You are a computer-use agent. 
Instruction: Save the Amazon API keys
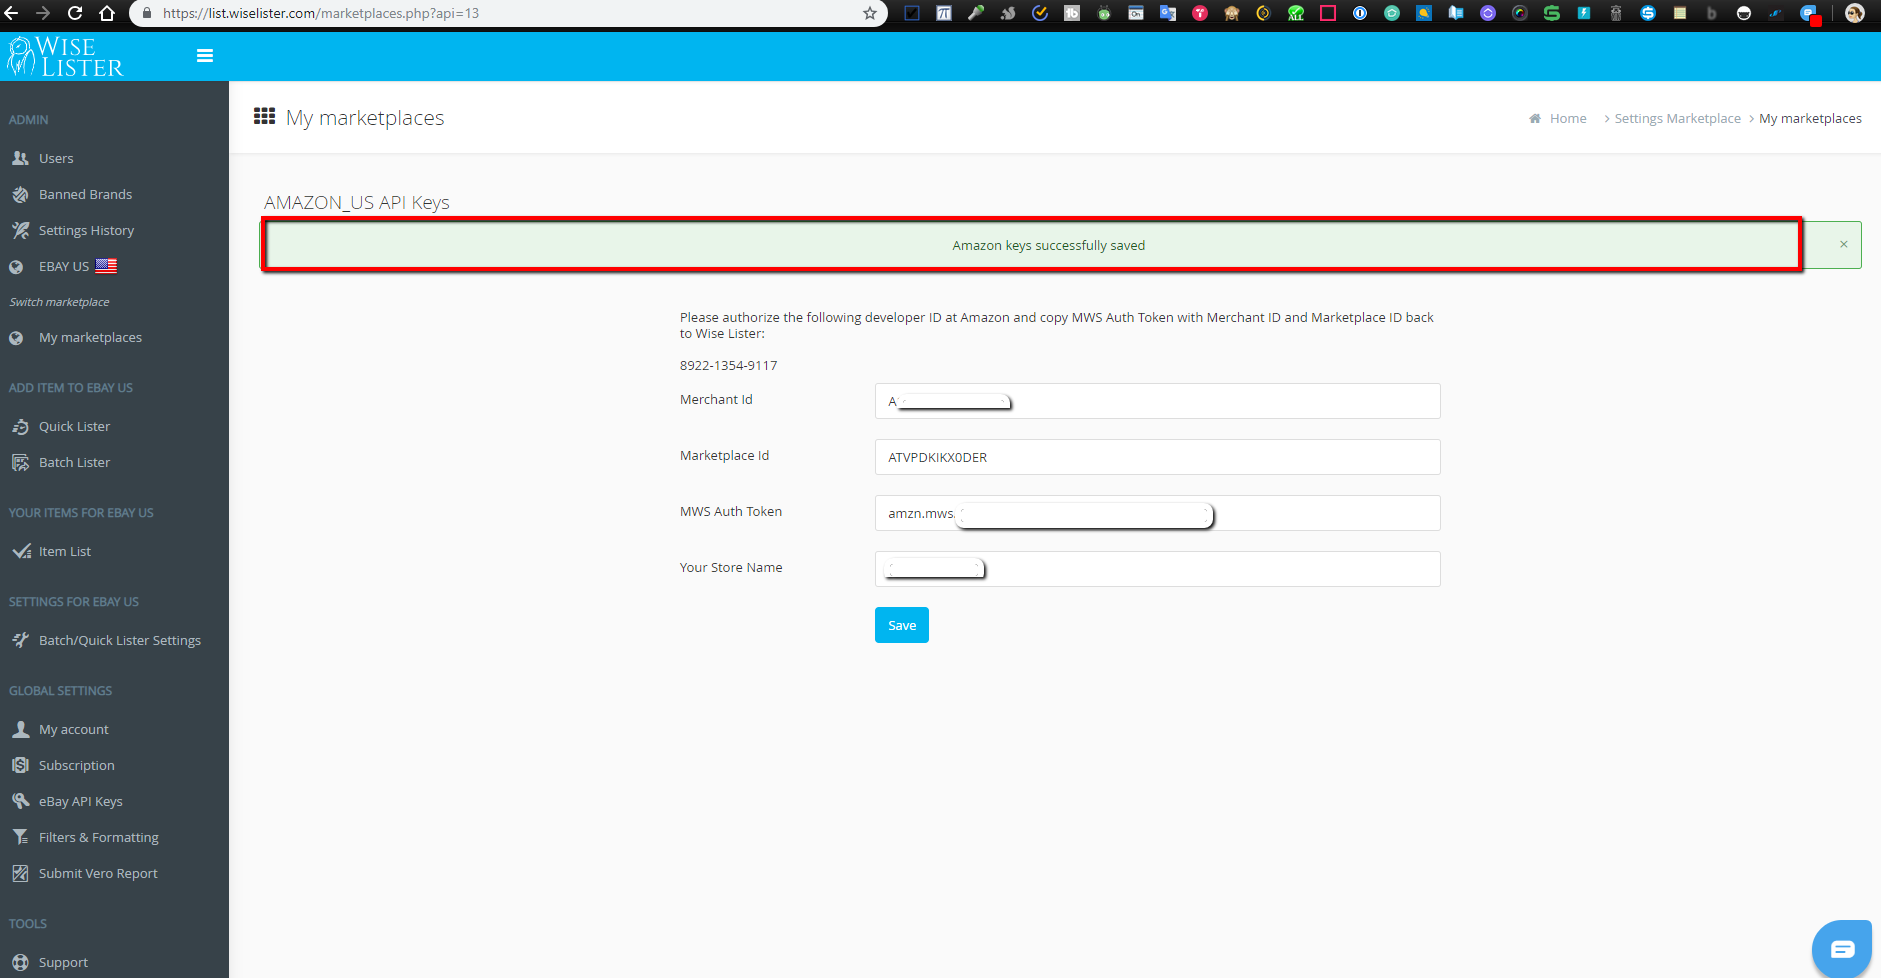902,625
